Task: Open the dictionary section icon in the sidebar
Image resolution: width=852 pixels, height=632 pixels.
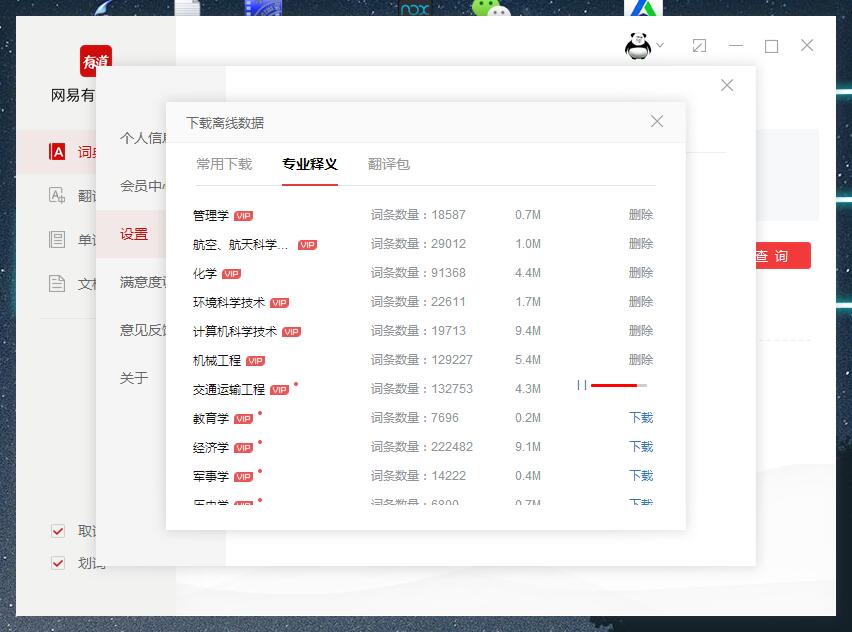Action: click(57, 152)
